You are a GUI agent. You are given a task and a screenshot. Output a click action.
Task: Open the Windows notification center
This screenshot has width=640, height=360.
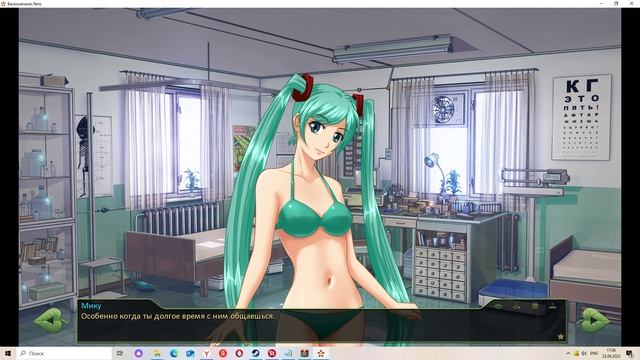point(629,353)
